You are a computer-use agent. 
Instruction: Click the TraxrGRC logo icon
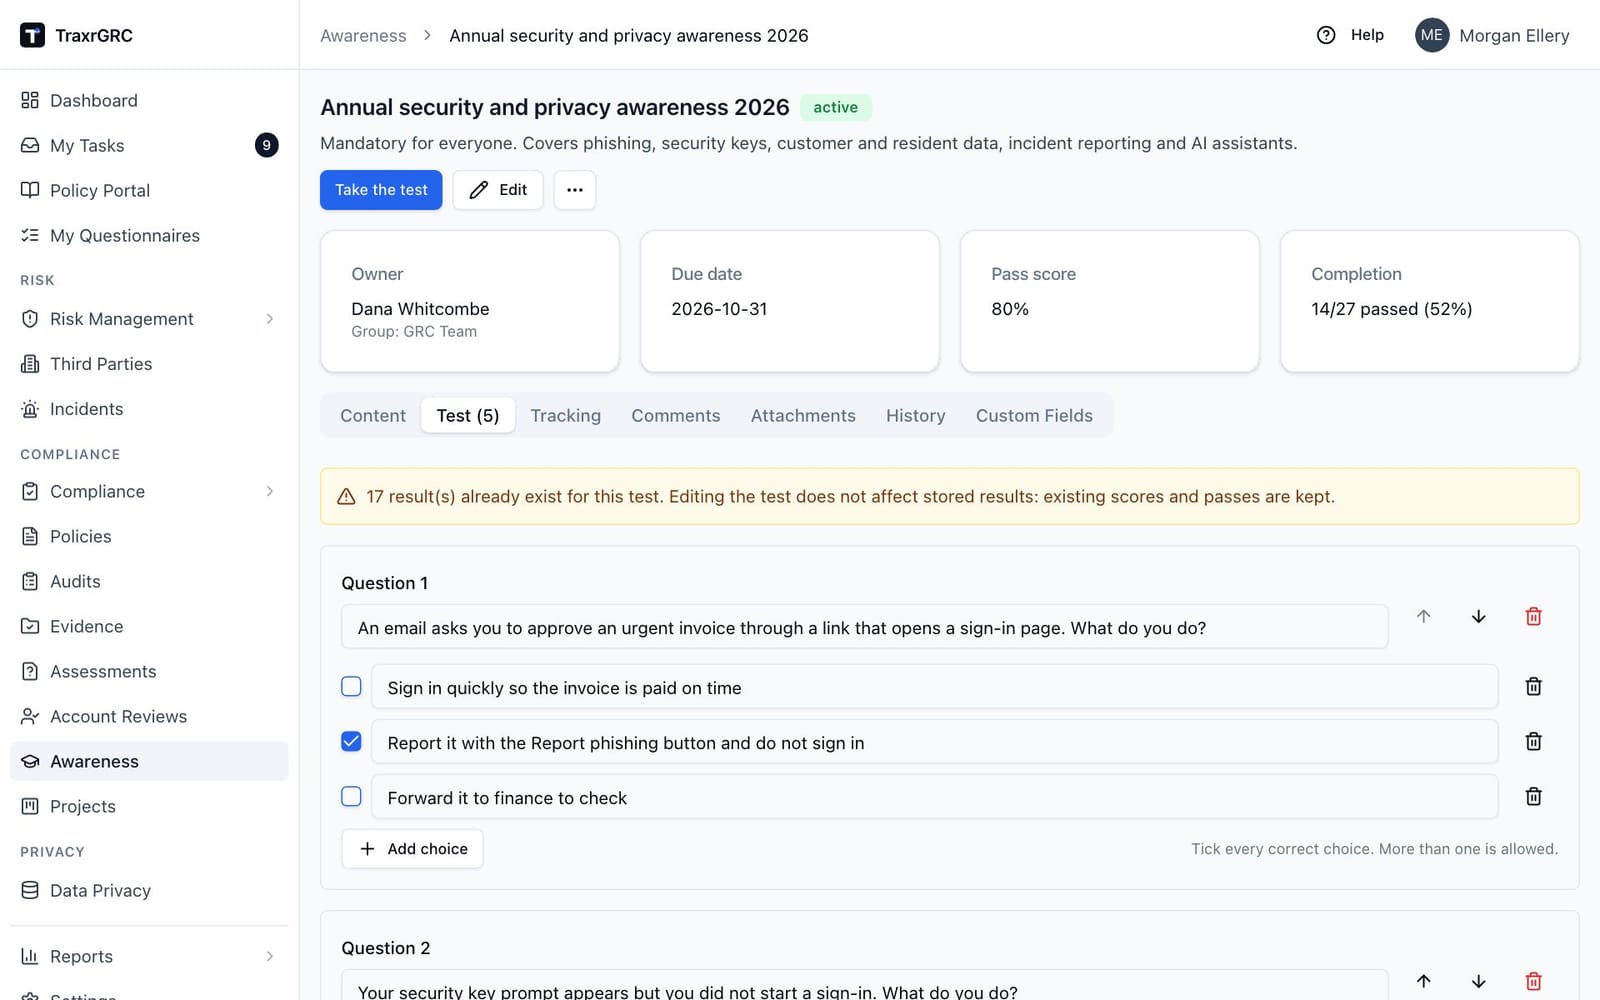coord(32,35)
